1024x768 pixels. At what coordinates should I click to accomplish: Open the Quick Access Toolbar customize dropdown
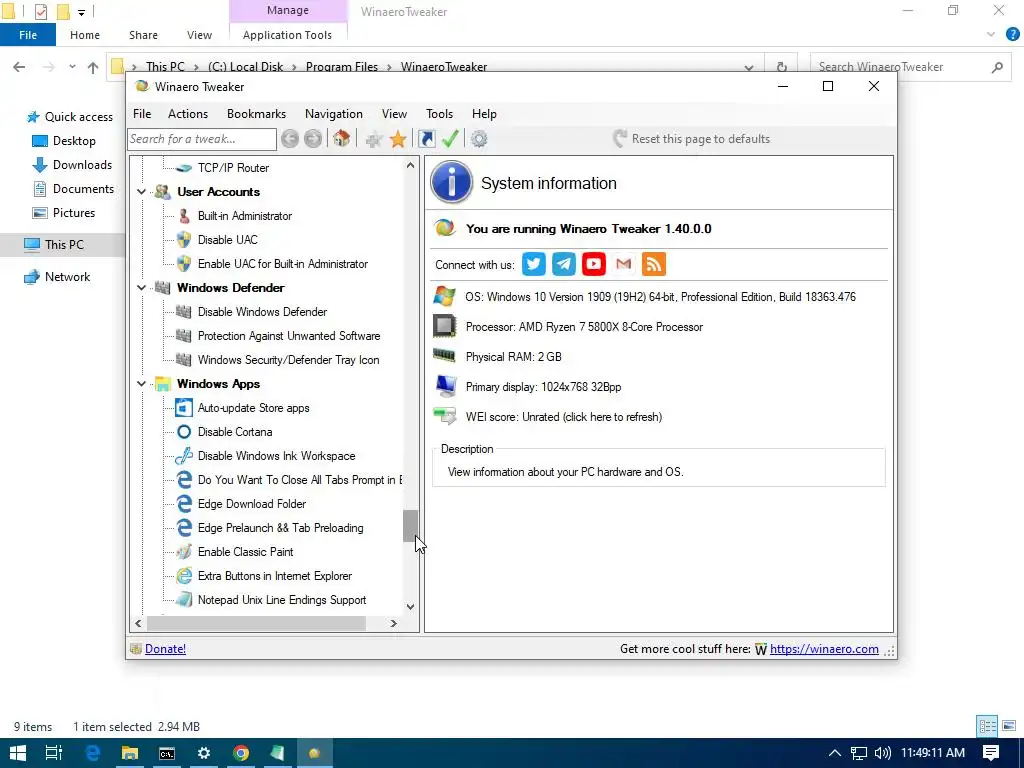[81, 12]
